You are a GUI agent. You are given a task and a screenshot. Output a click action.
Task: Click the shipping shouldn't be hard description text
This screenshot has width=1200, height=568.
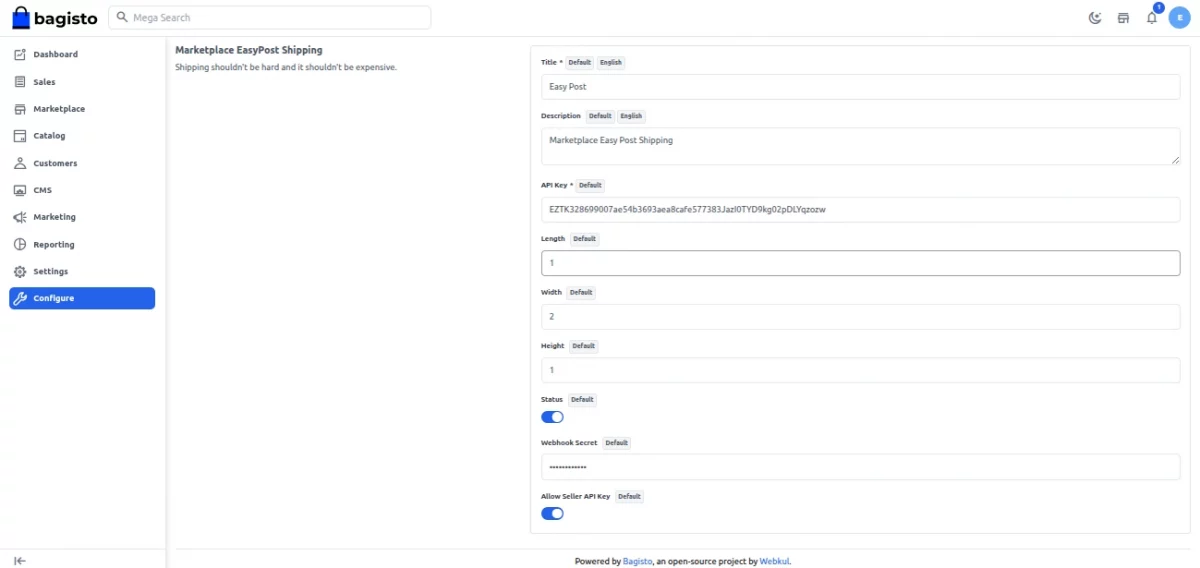[286, 67]
